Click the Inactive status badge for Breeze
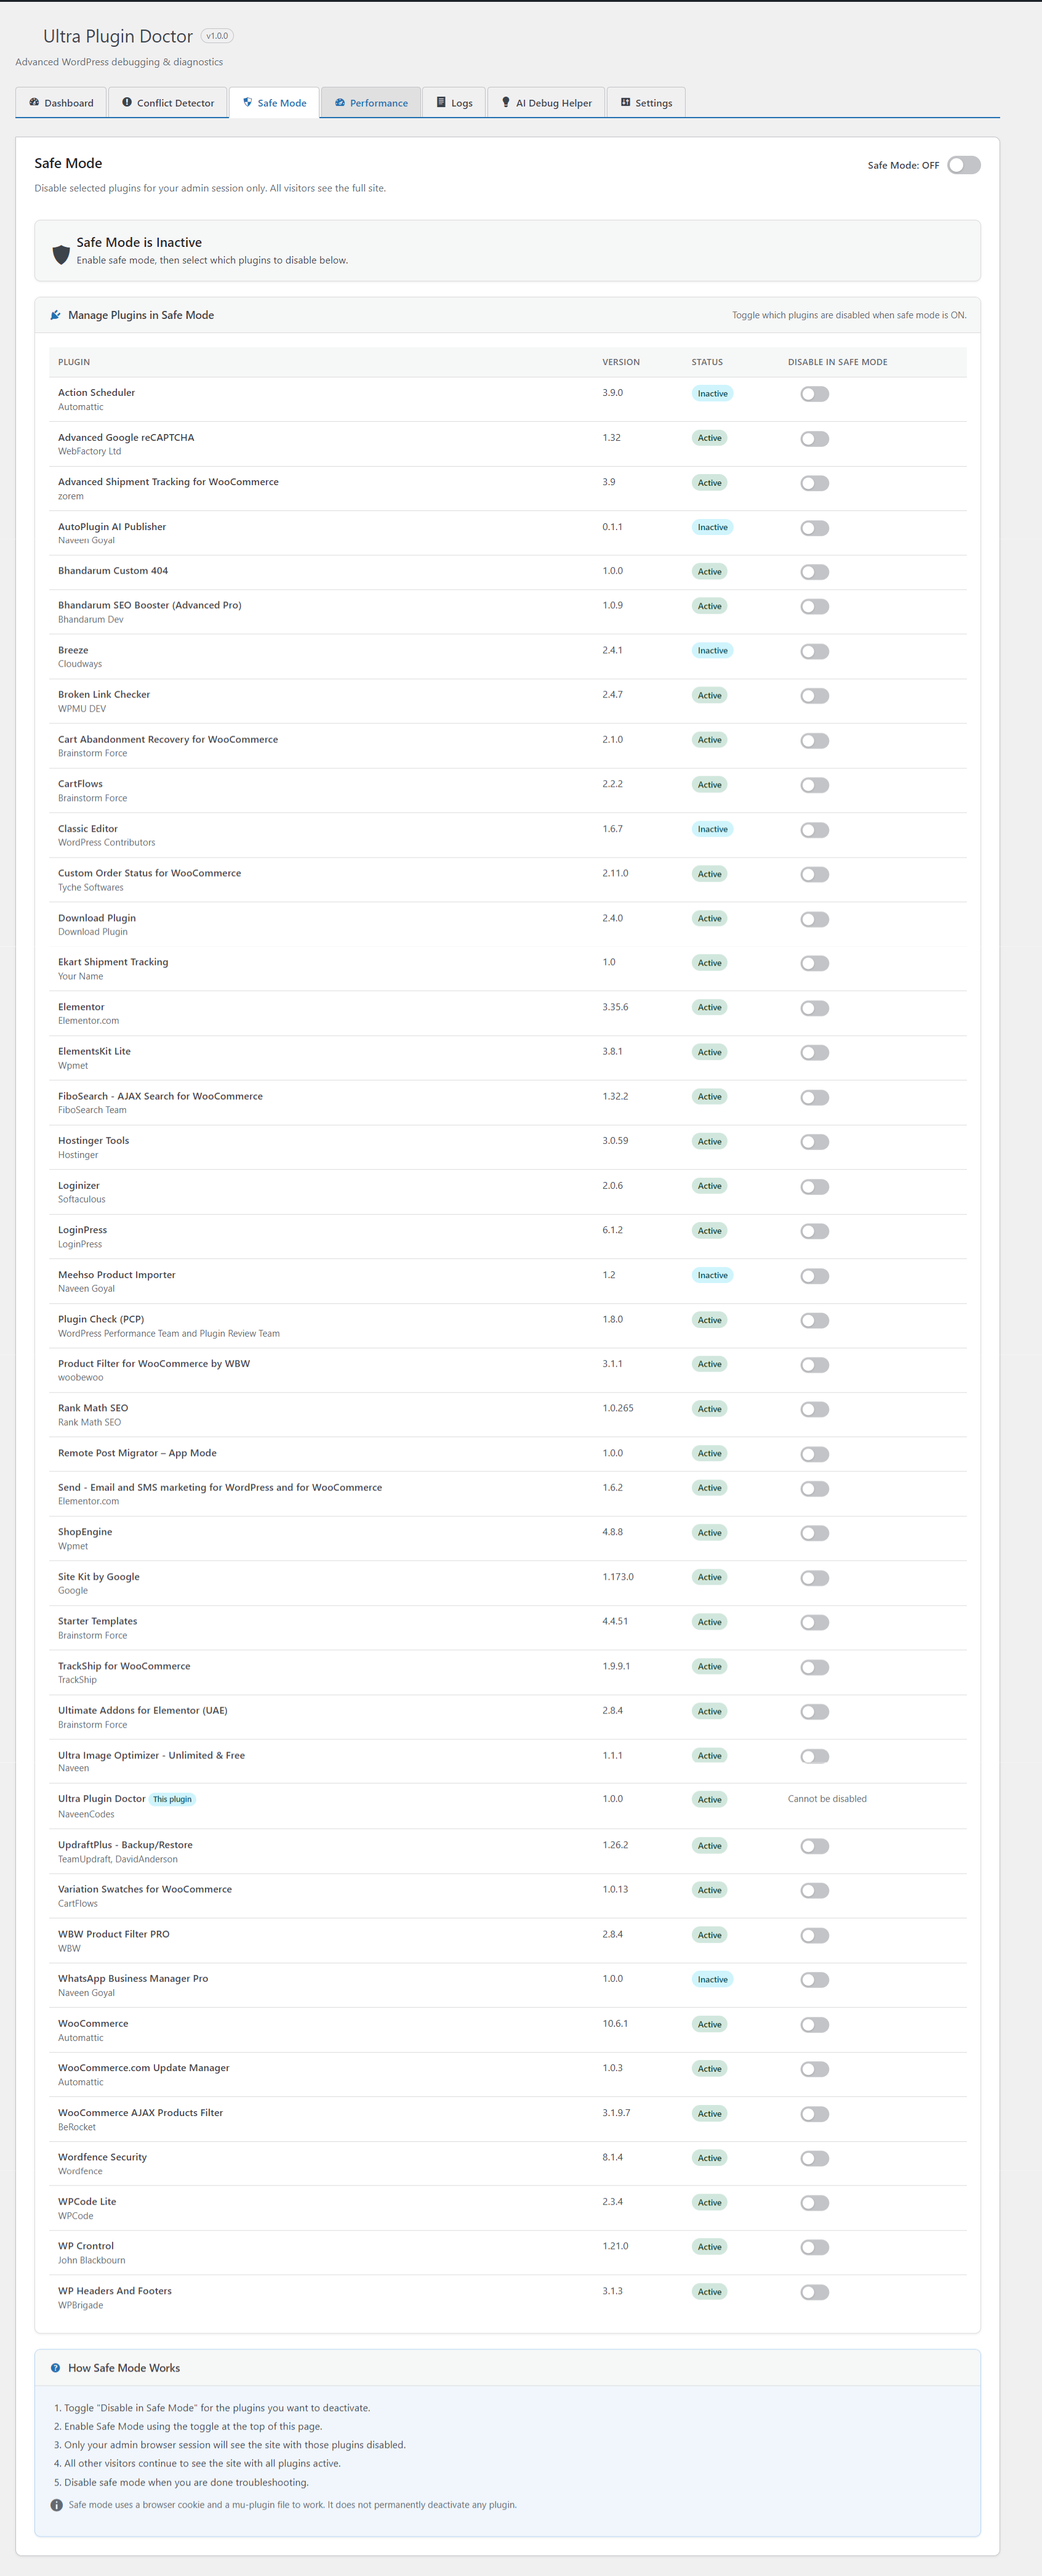The height and width of the screenshot is (2576, 1042). tap(712, 651)
